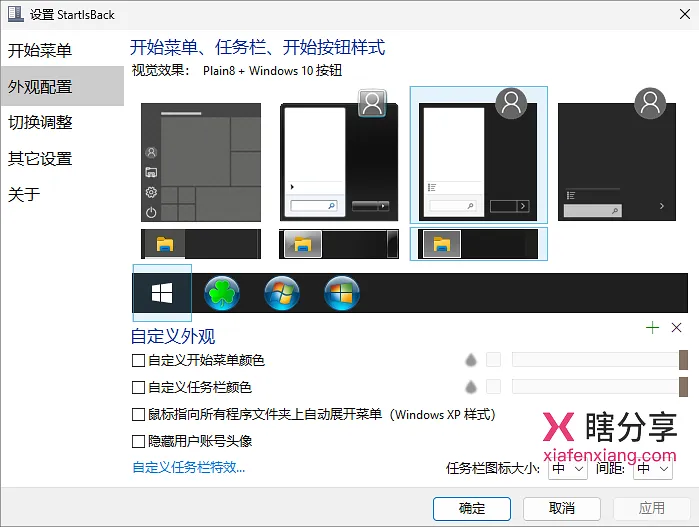Image resolution: width=699 pixels, height=527 pixels.
Task: Toggle hide user account picture checkbox
Action: point(138,441)
